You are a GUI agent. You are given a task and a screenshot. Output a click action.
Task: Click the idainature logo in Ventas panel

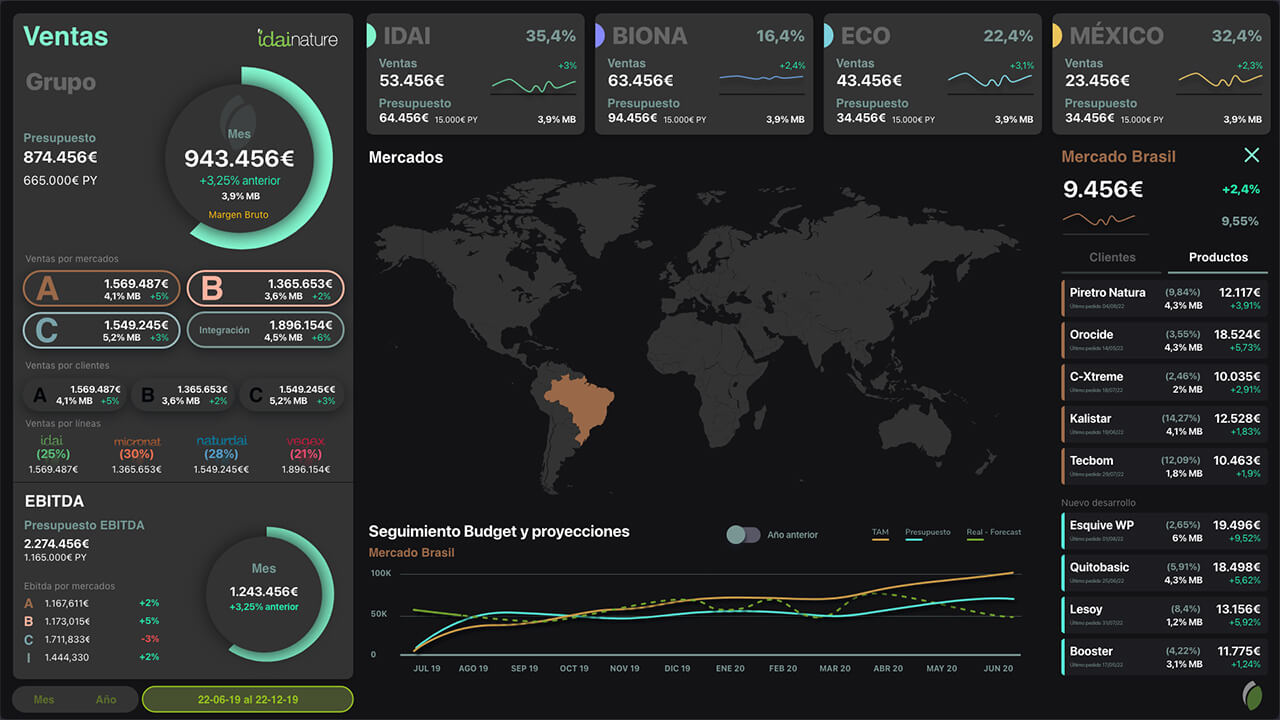pos(297,38)
